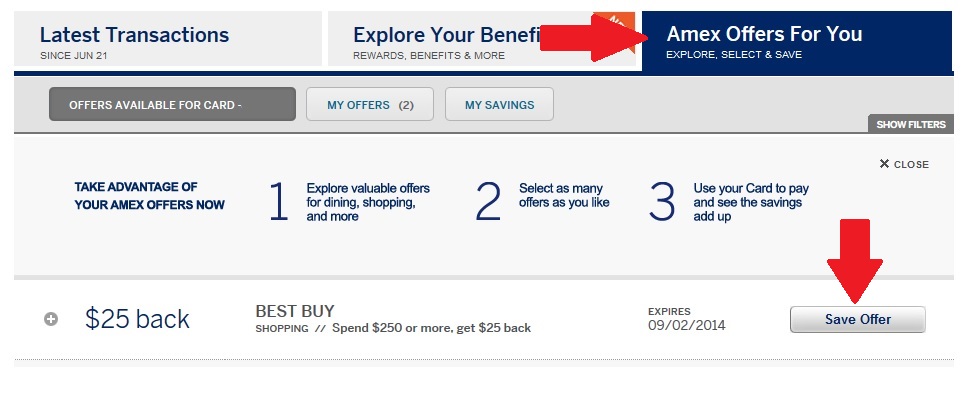
Task: Click the $25 back offer amount
Action: click(x=137, y=319)
